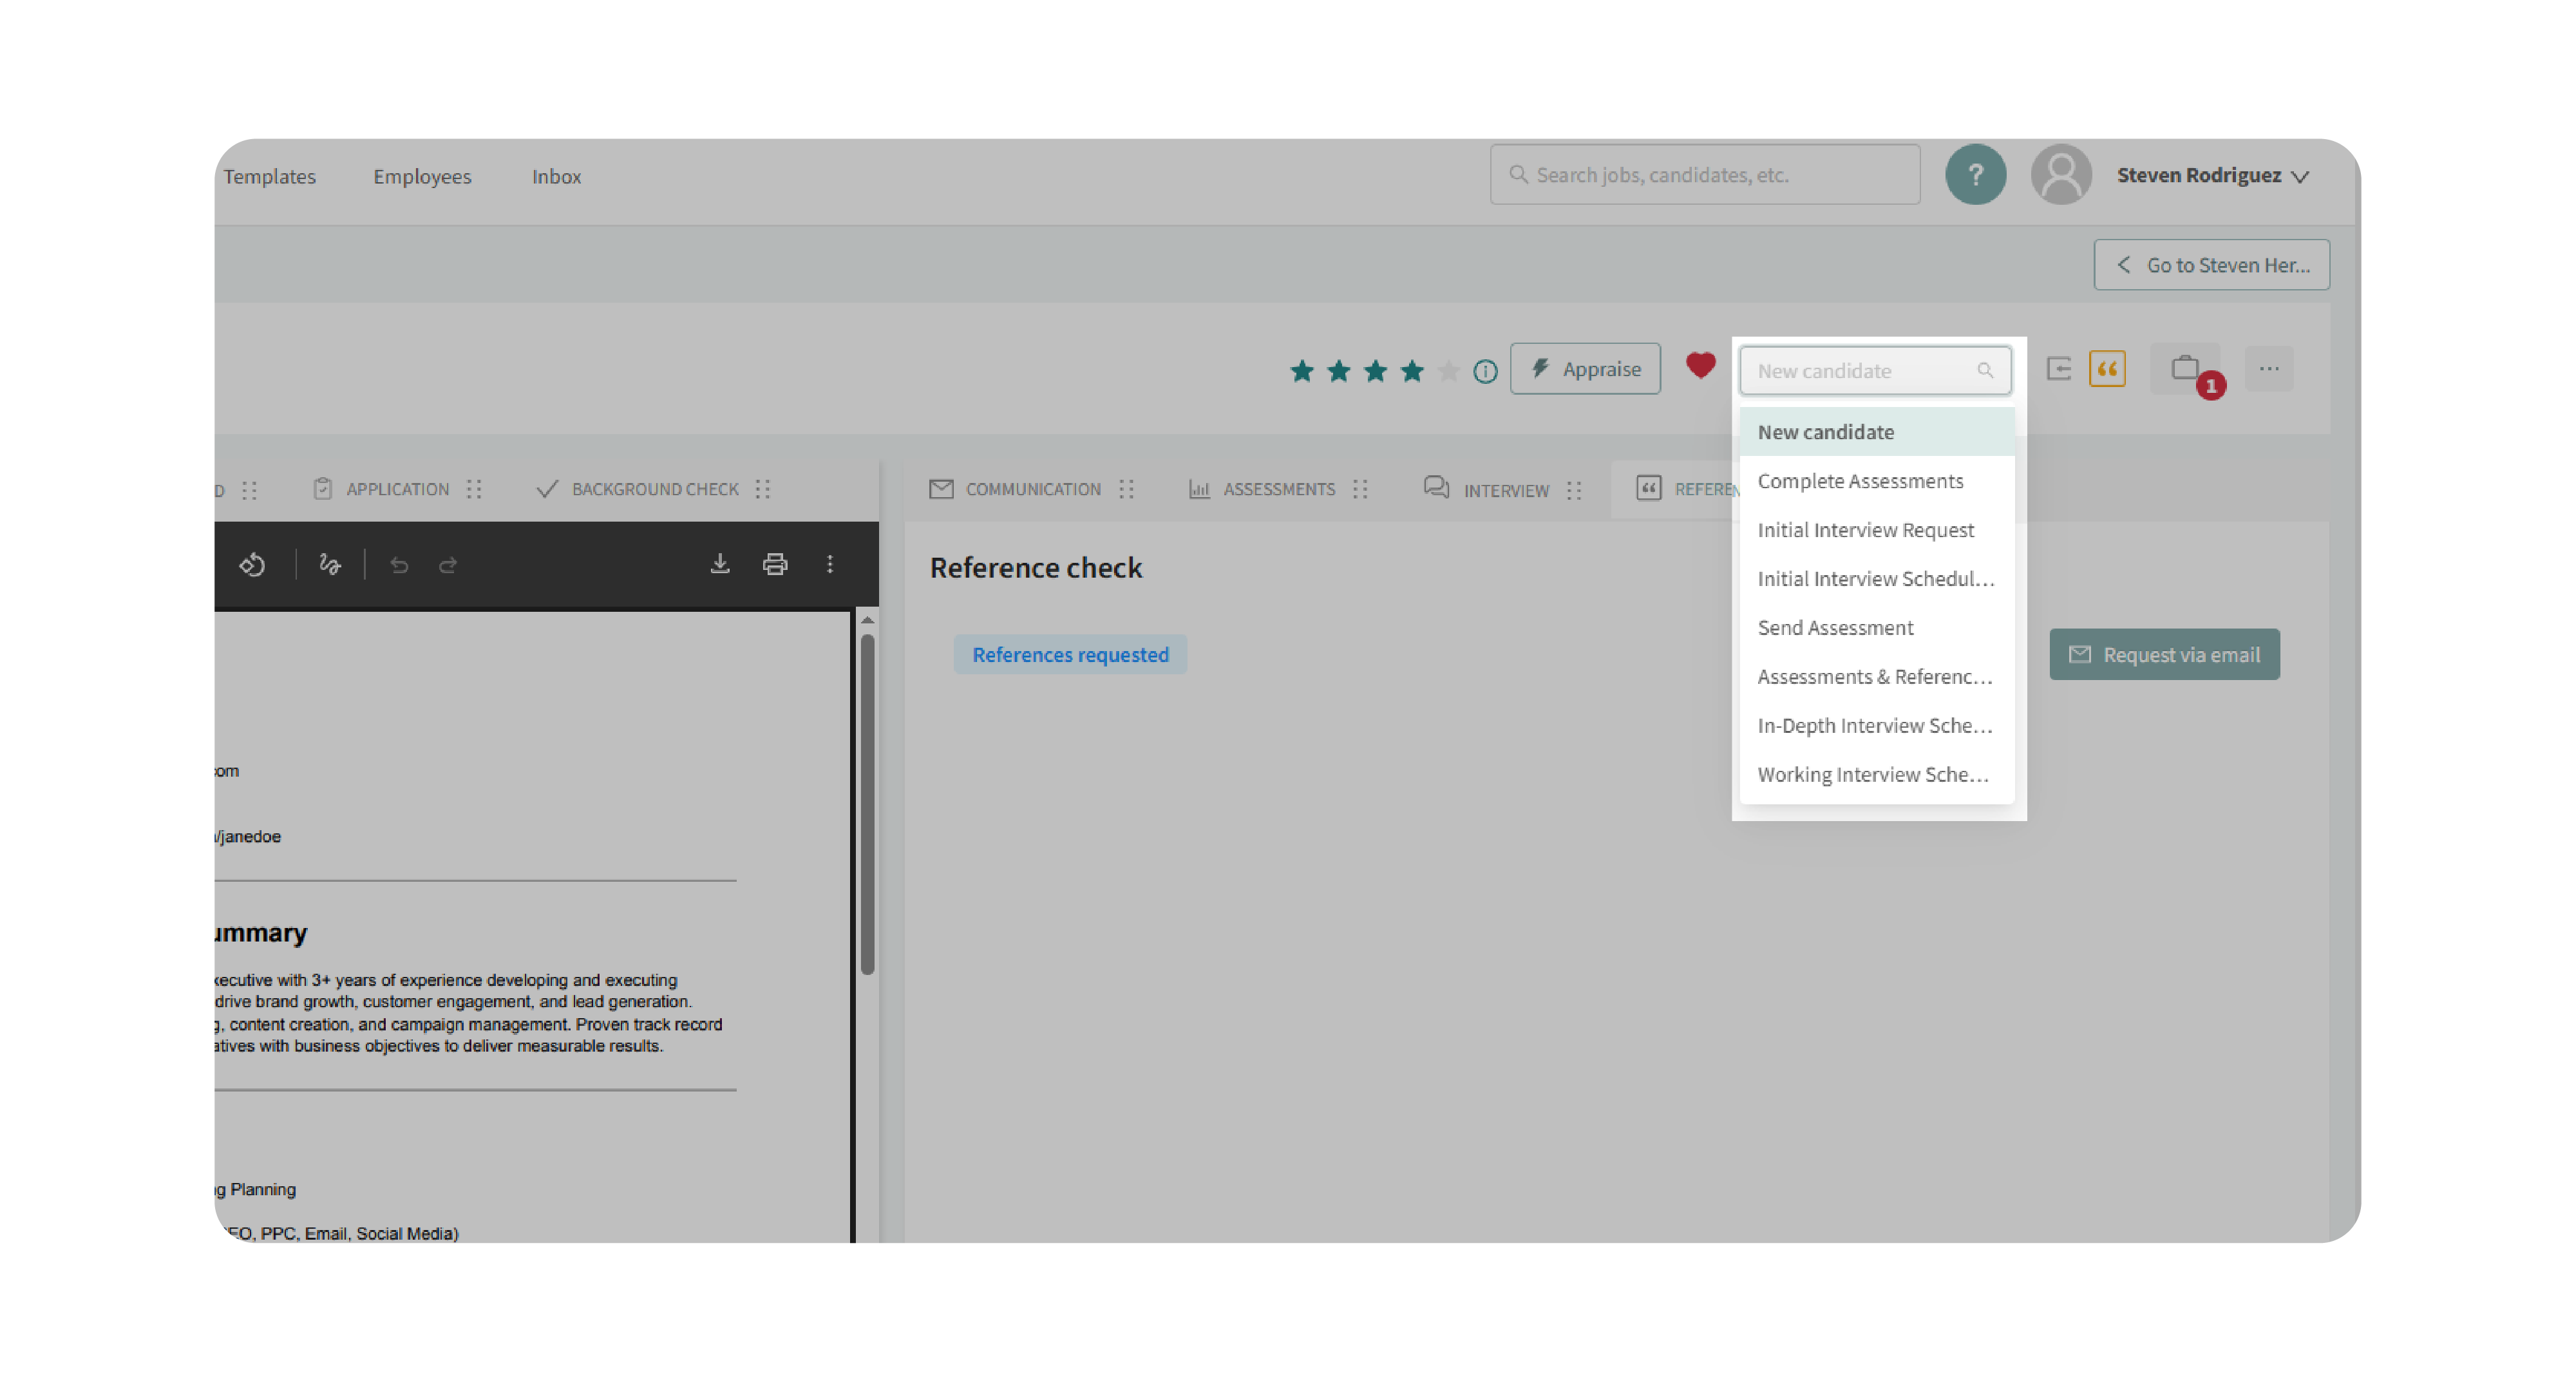Click the download icon in PDF toolbar
This screenshot has height=1382, width=2576.
[720, 565]
